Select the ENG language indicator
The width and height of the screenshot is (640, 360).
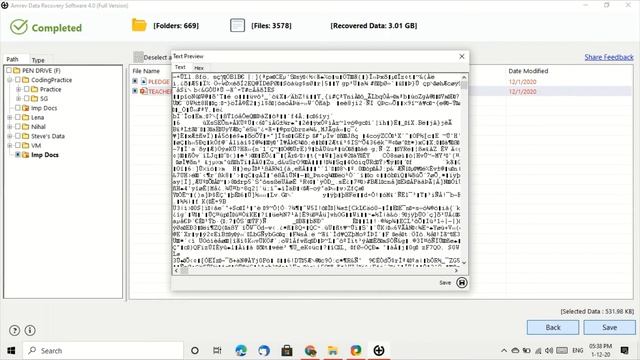pyautogui.click(x=578, y=351)
